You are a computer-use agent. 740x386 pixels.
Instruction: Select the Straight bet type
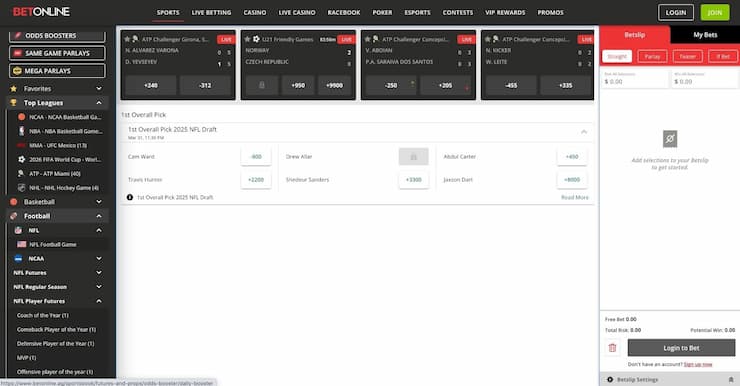pyautogui.click(x=617, y=57)
